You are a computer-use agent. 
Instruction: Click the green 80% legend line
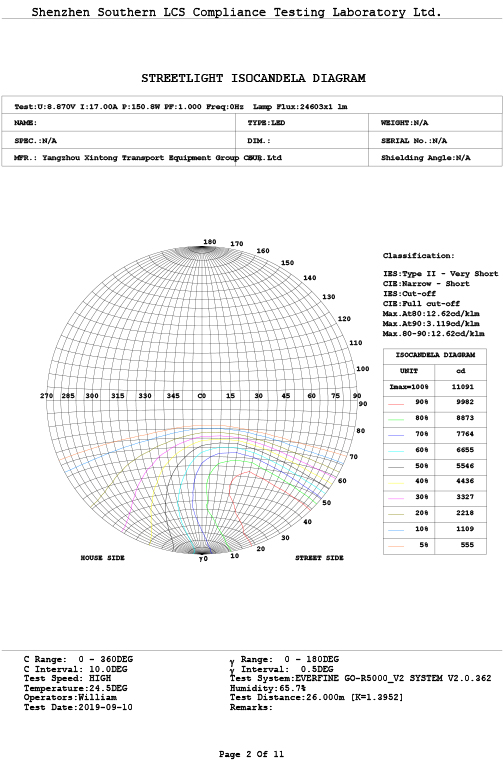(x=396, y=420)
